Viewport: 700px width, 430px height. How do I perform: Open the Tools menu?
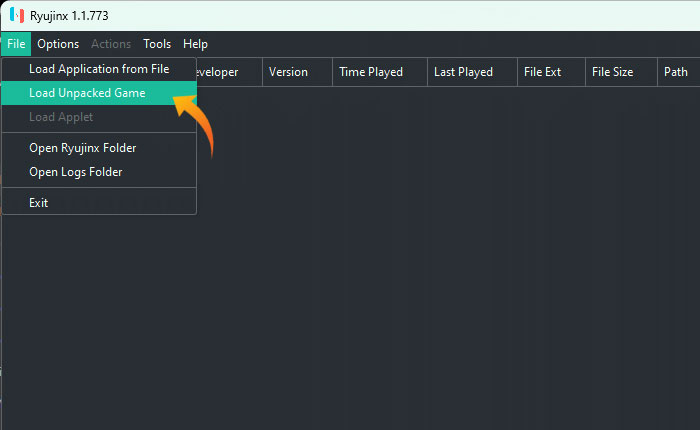click(157, 44)
